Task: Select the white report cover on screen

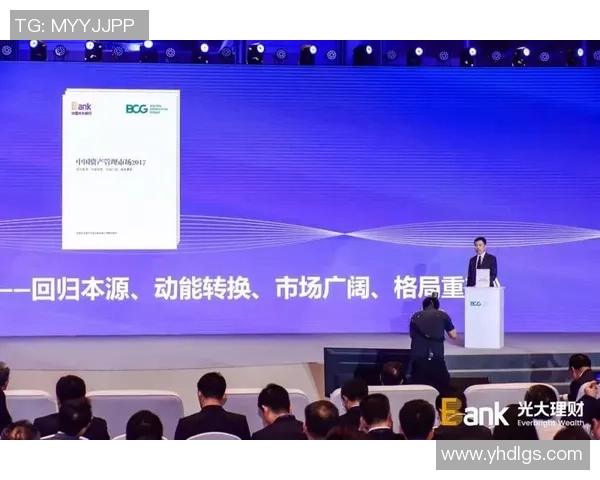Action: point(120,170)
